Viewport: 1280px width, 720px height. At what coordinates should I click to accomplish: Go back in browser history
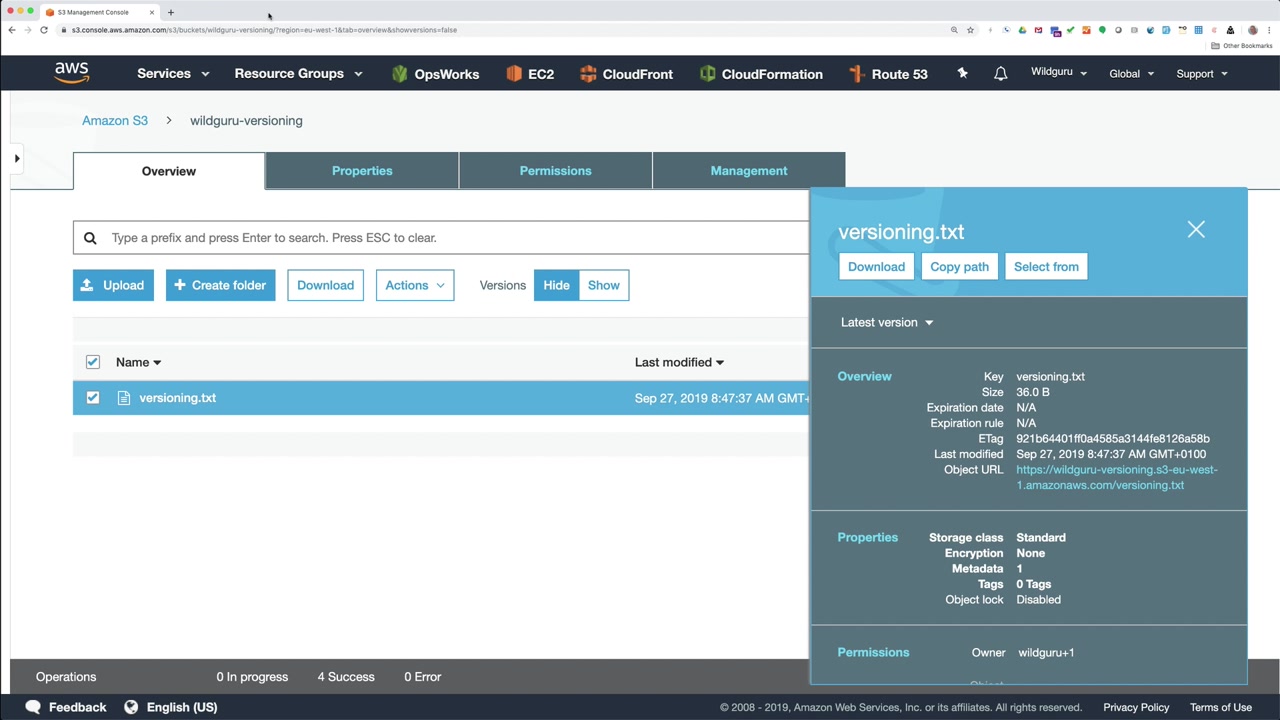tap(12, 30)
